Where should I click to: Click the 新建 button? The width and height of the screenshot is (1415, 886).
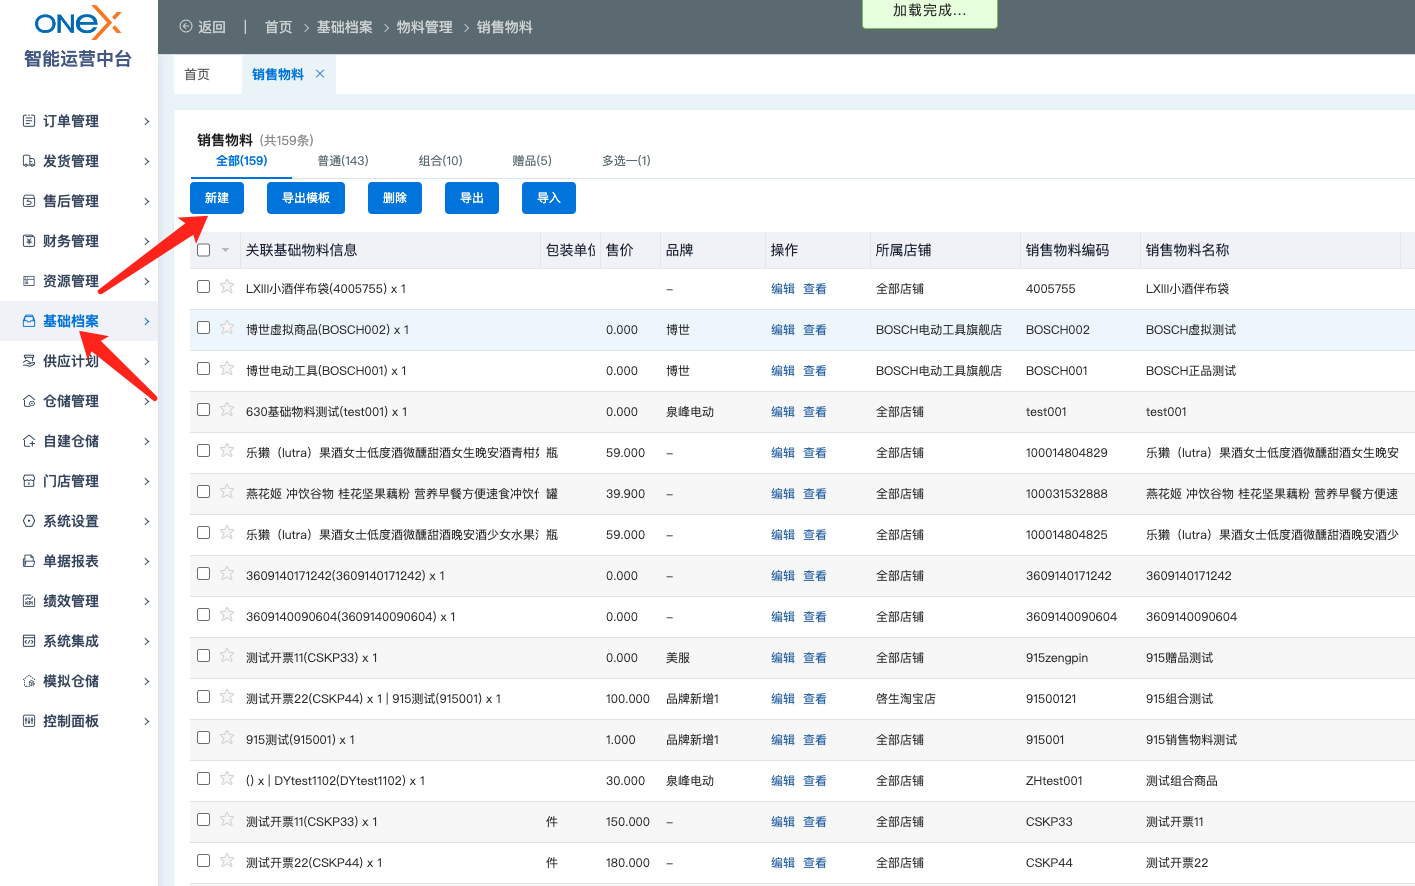(217, 198)
